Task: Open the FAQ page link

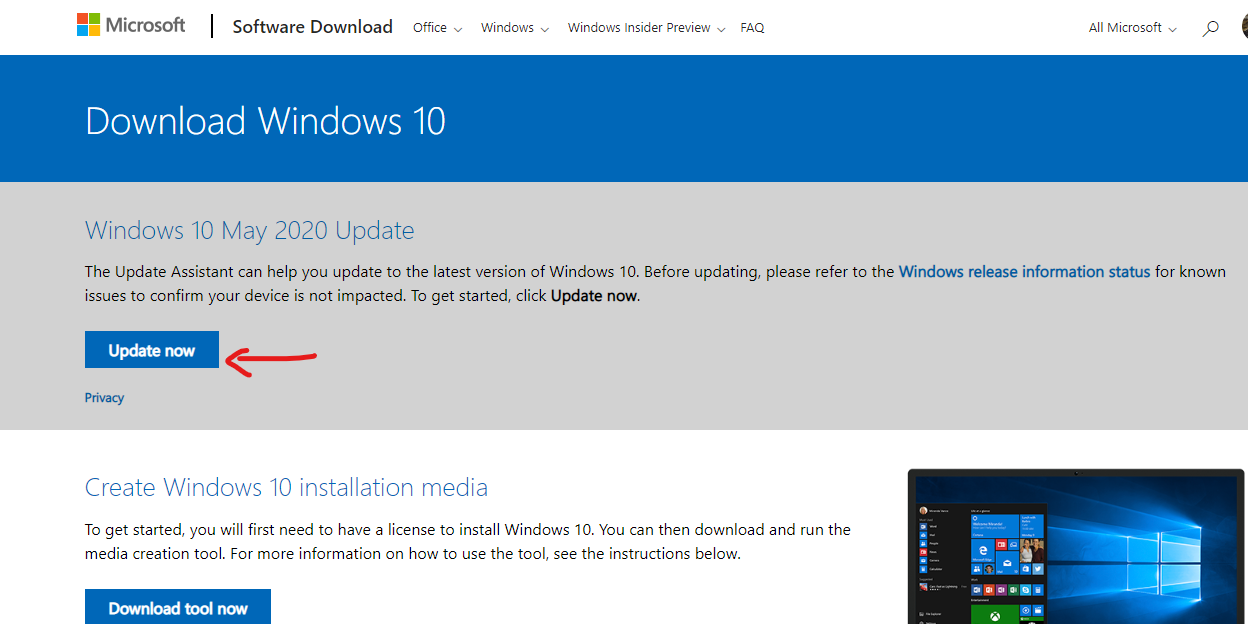Action: click(752, 28)
